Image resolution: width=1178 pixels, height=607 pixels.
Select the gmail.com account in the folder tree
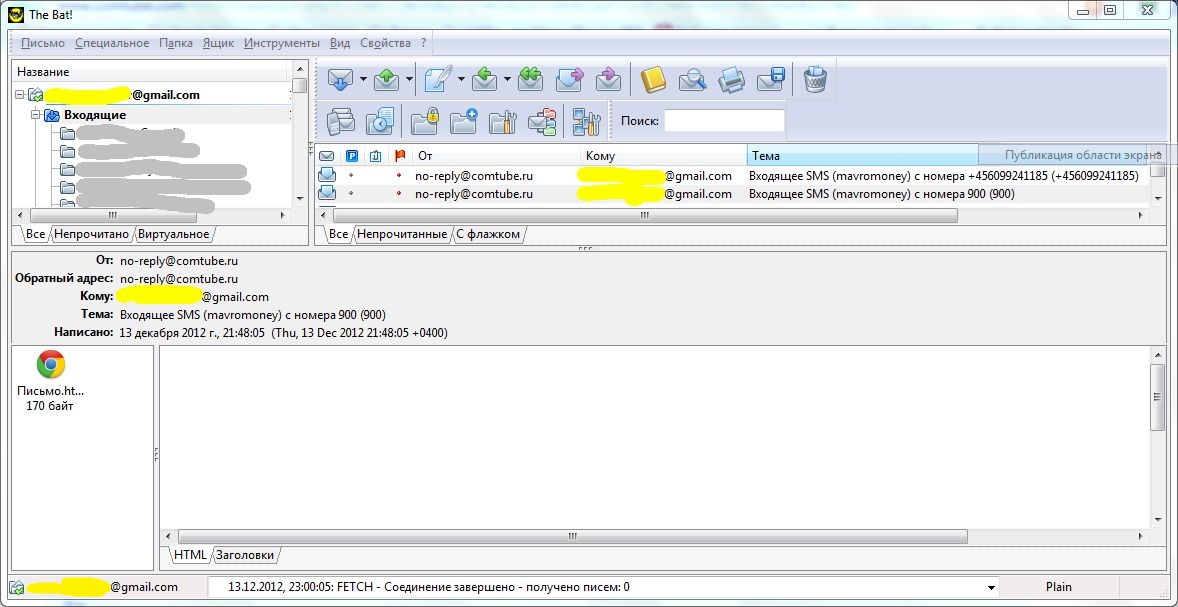(x=122, y=95)
